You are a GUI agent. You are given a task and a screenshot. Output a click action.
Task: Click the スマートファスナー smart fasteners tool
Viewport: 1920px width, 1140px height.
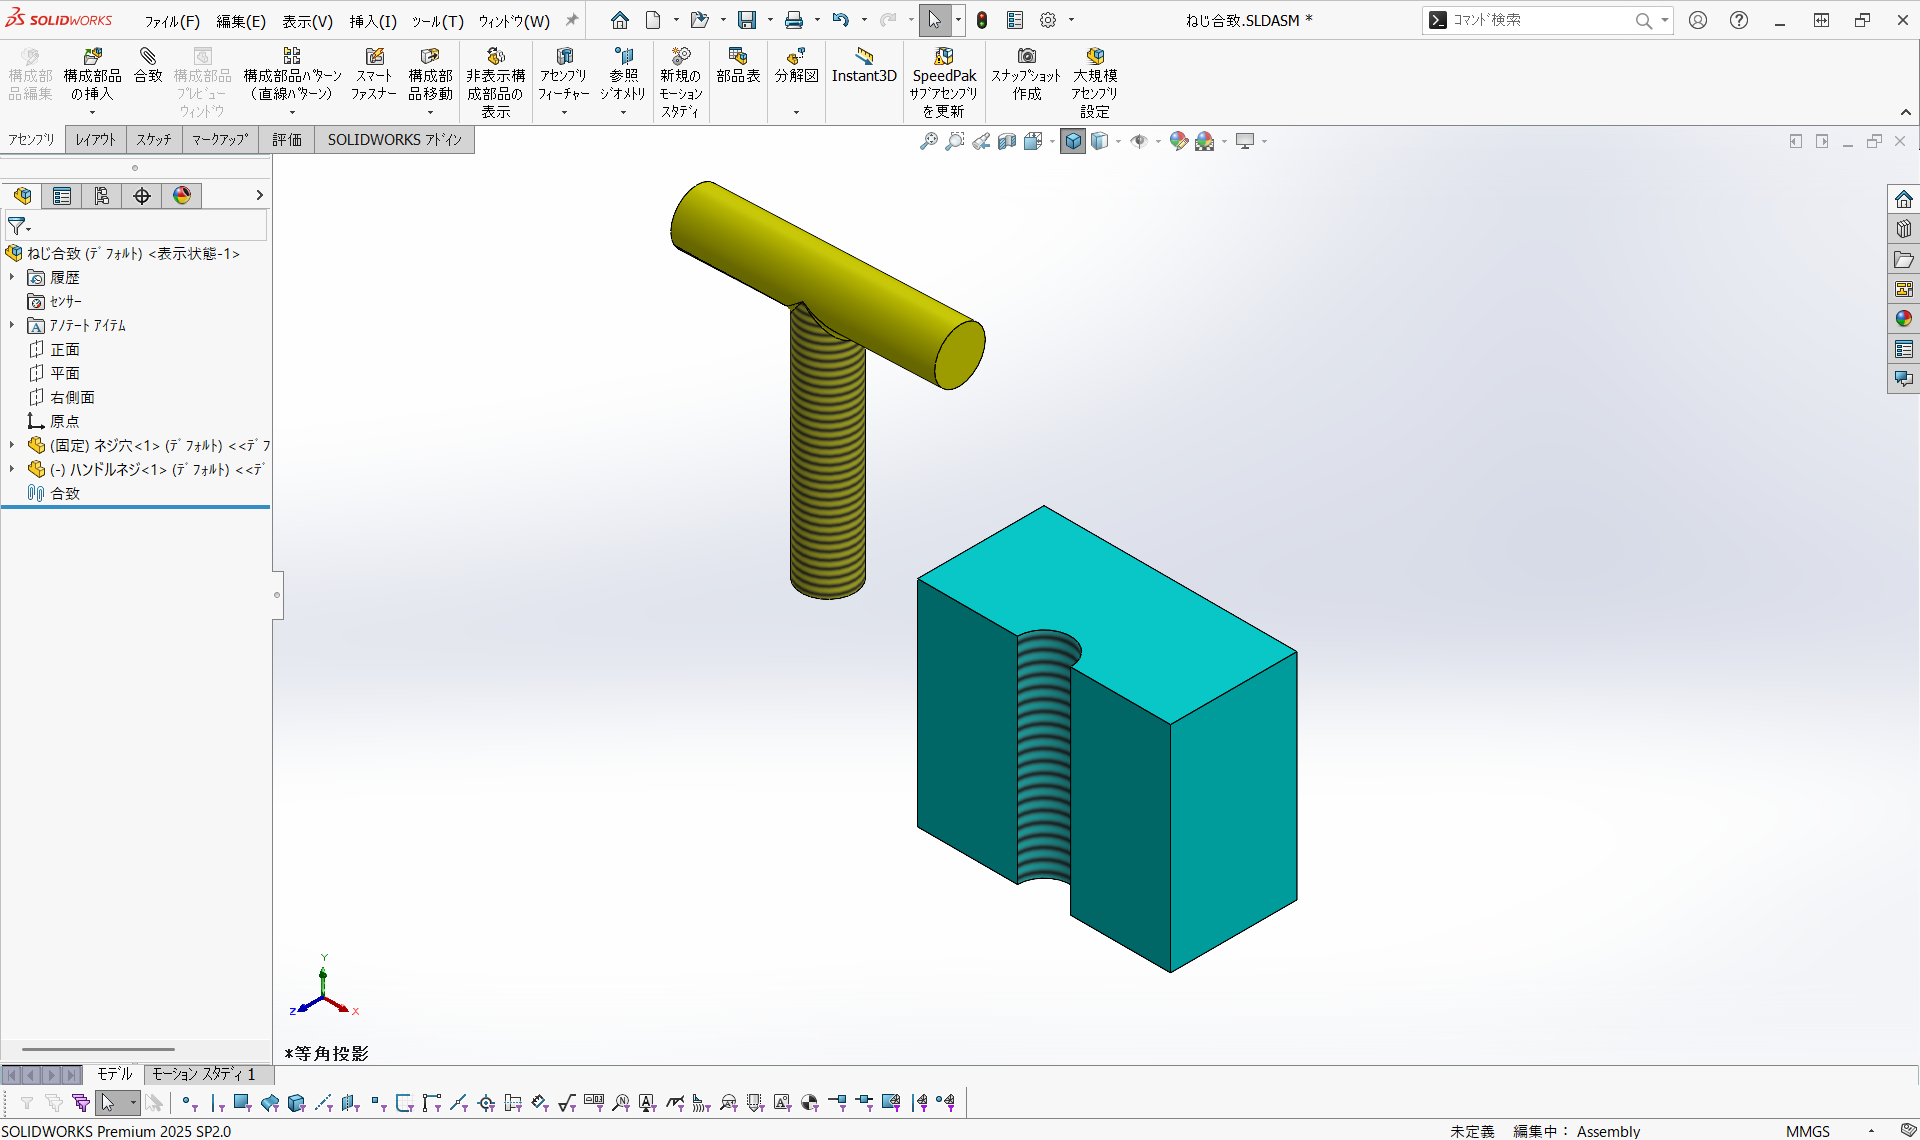click(x=374, y=74)
